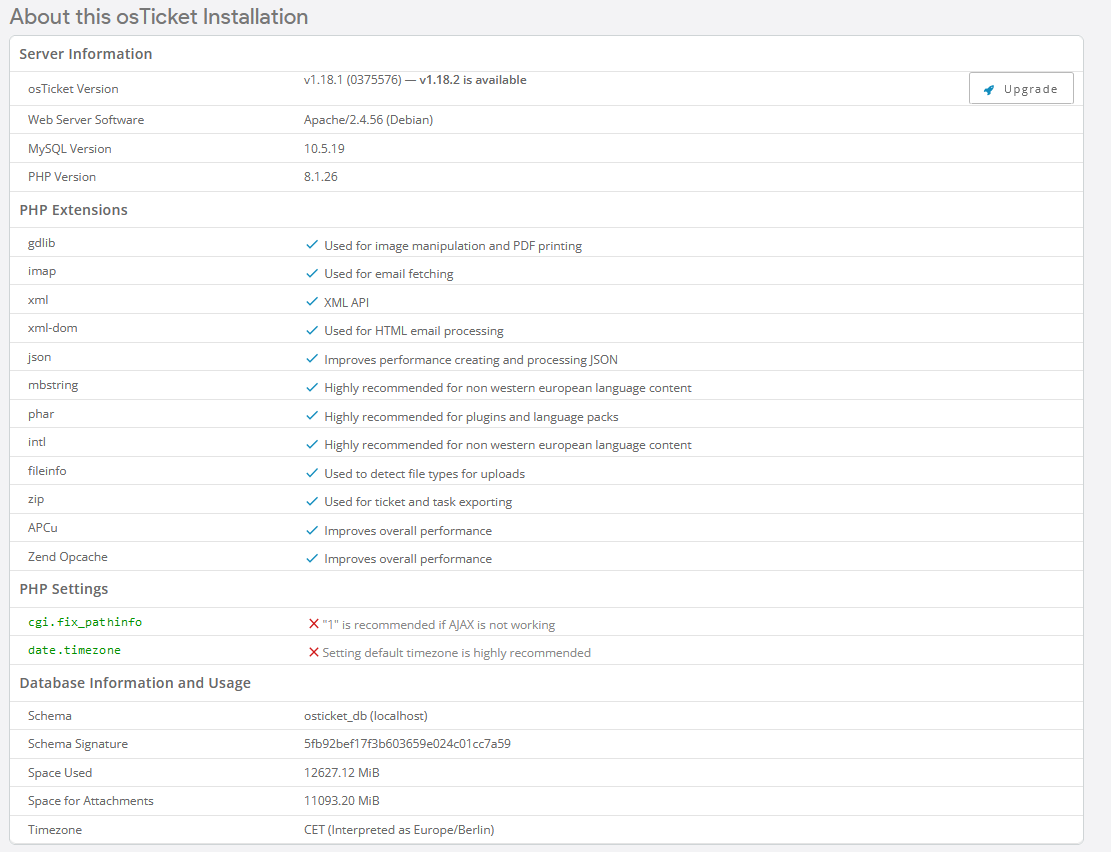Click the red X icon for date.timezone
1111x852 pixels.
tap(313, 652)
